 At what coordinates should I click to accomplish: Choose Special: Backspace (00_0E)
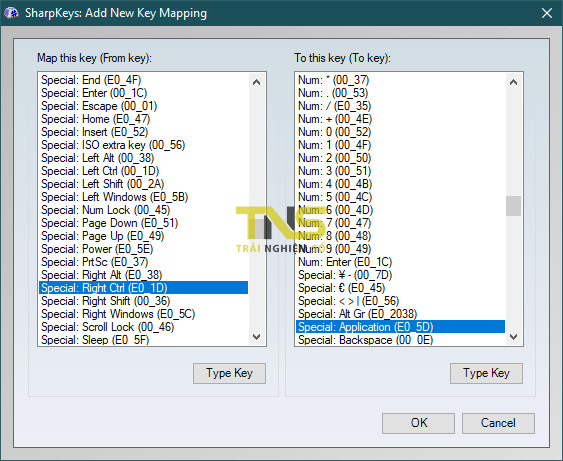point(400,339)
